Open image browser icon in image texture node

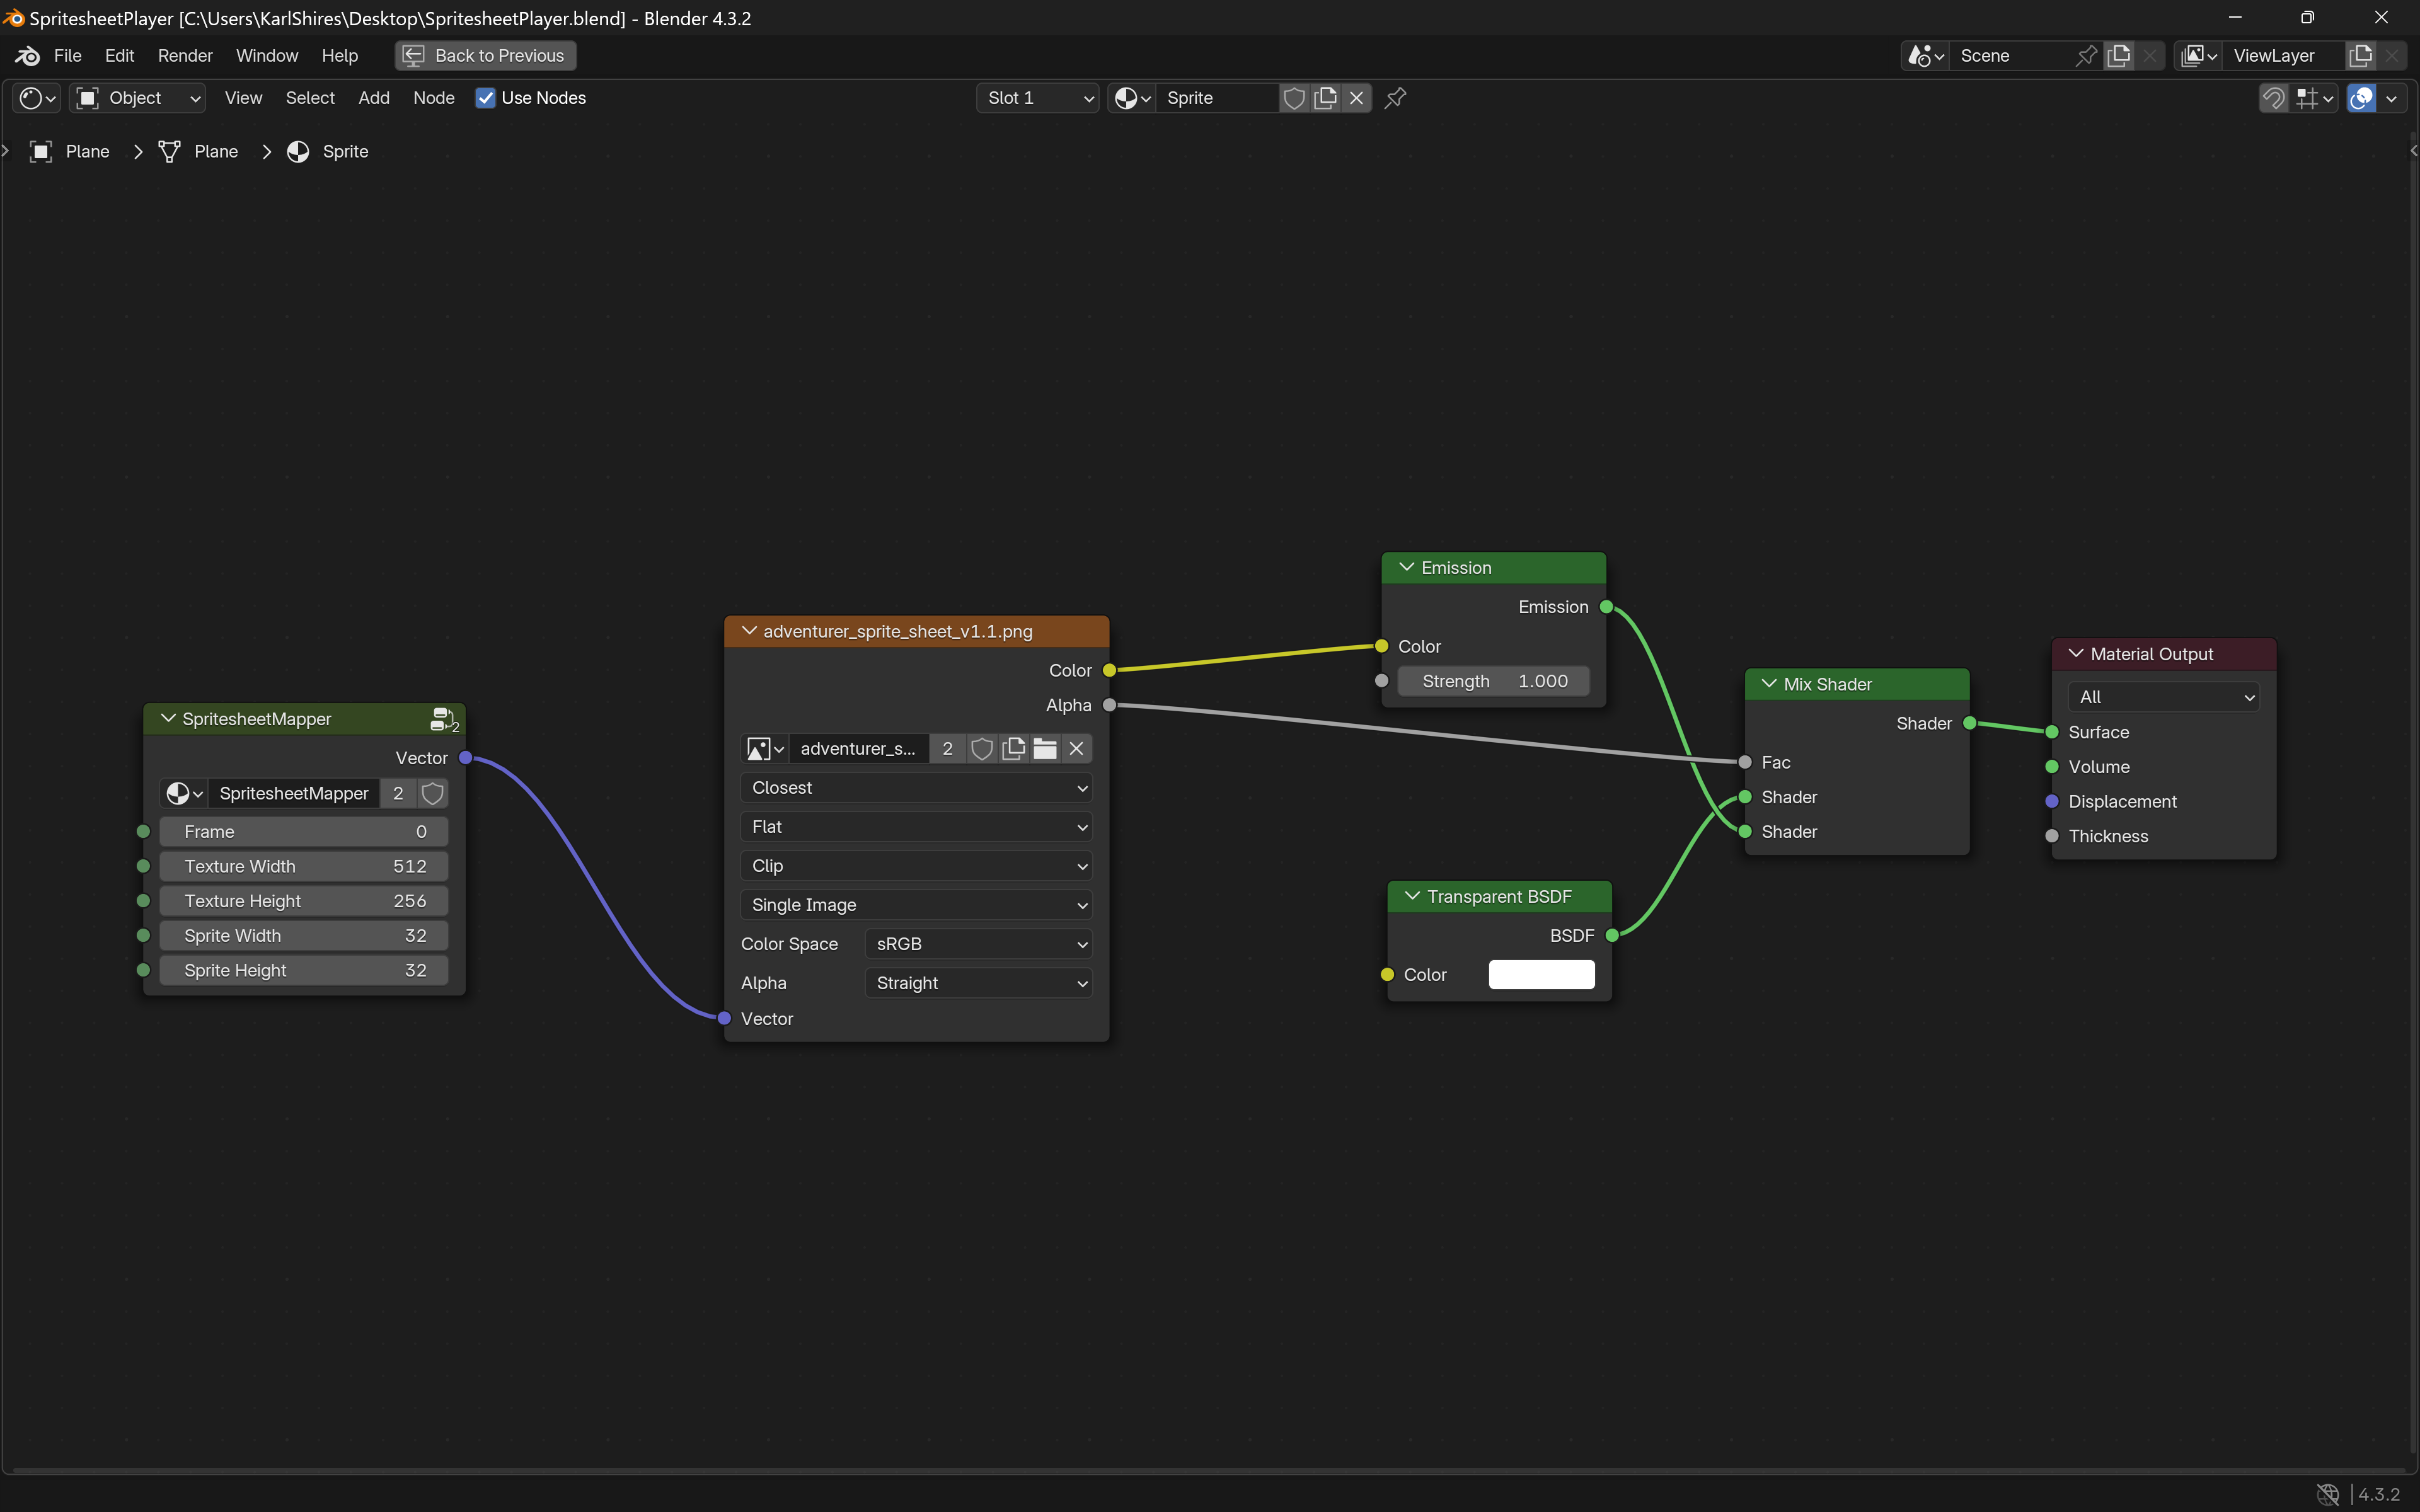point(765,749)
